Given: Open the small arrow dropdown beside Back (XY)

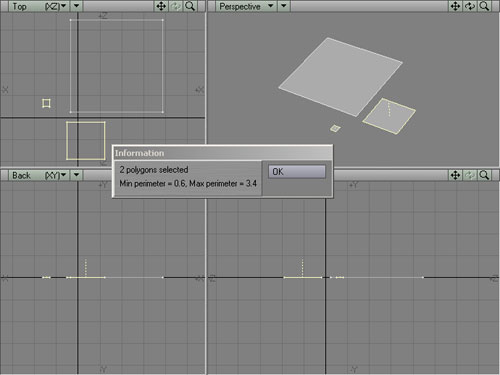Looking at the screenshot, I should pos(77,175).
